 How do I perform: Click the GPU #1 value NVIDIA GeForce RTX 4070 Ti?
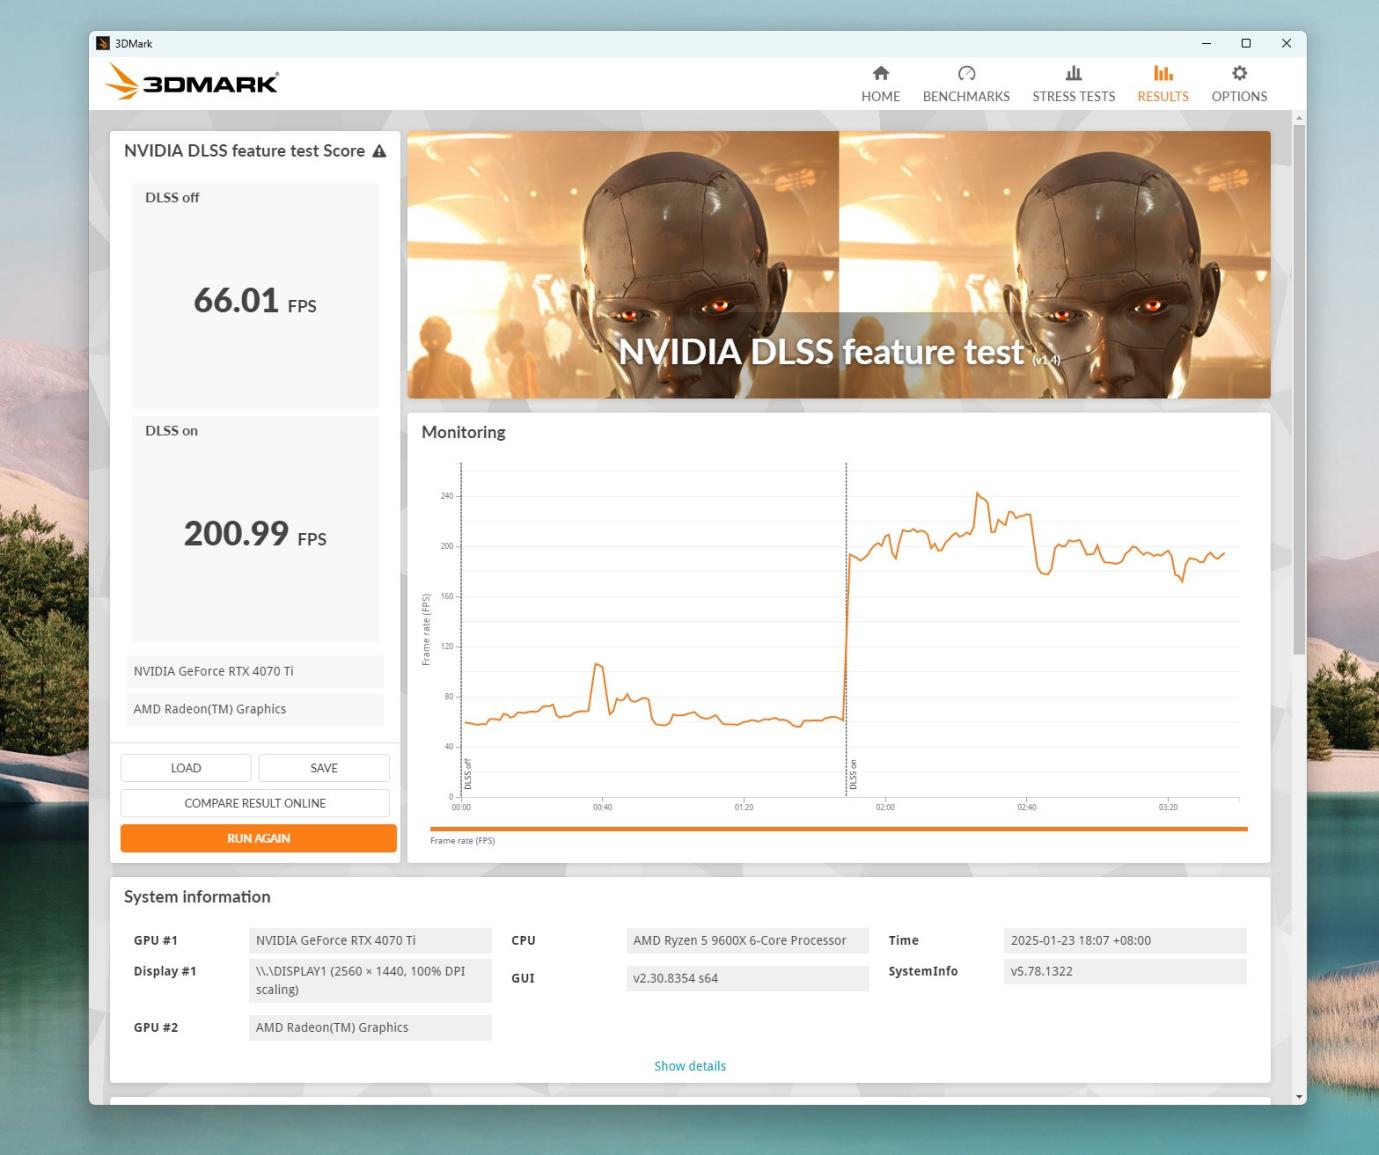[370, 940]
